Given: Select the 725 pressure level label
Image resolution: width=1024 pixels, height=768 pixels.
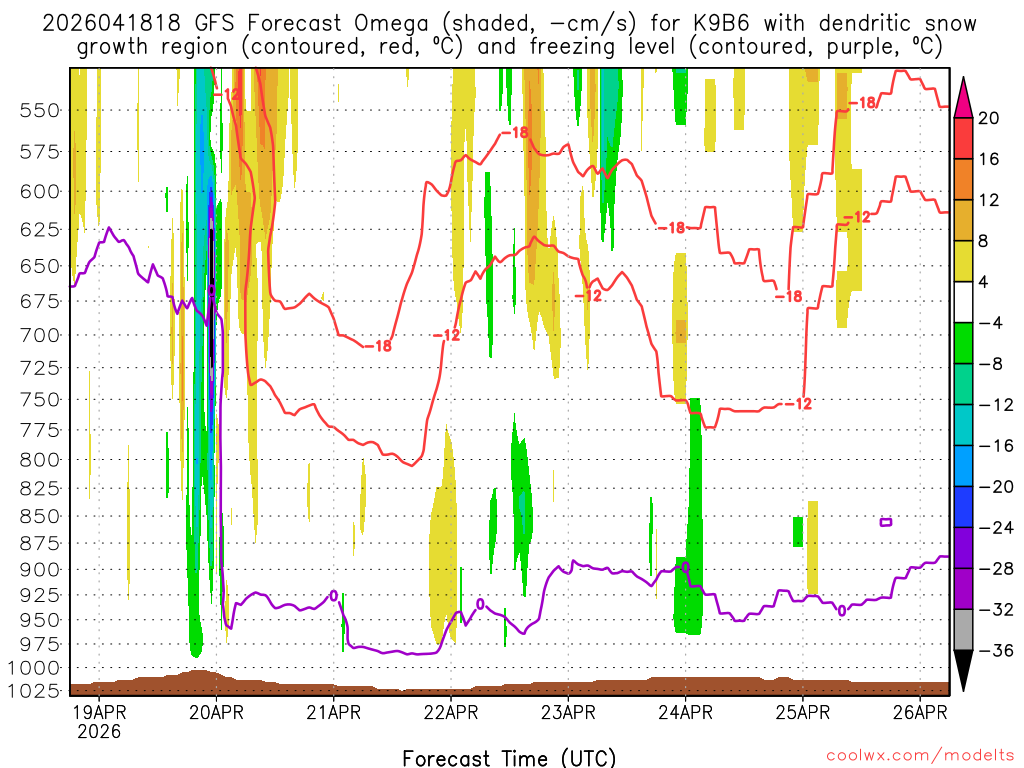Looking at the screenshot, I should click(x=40, y=368).
